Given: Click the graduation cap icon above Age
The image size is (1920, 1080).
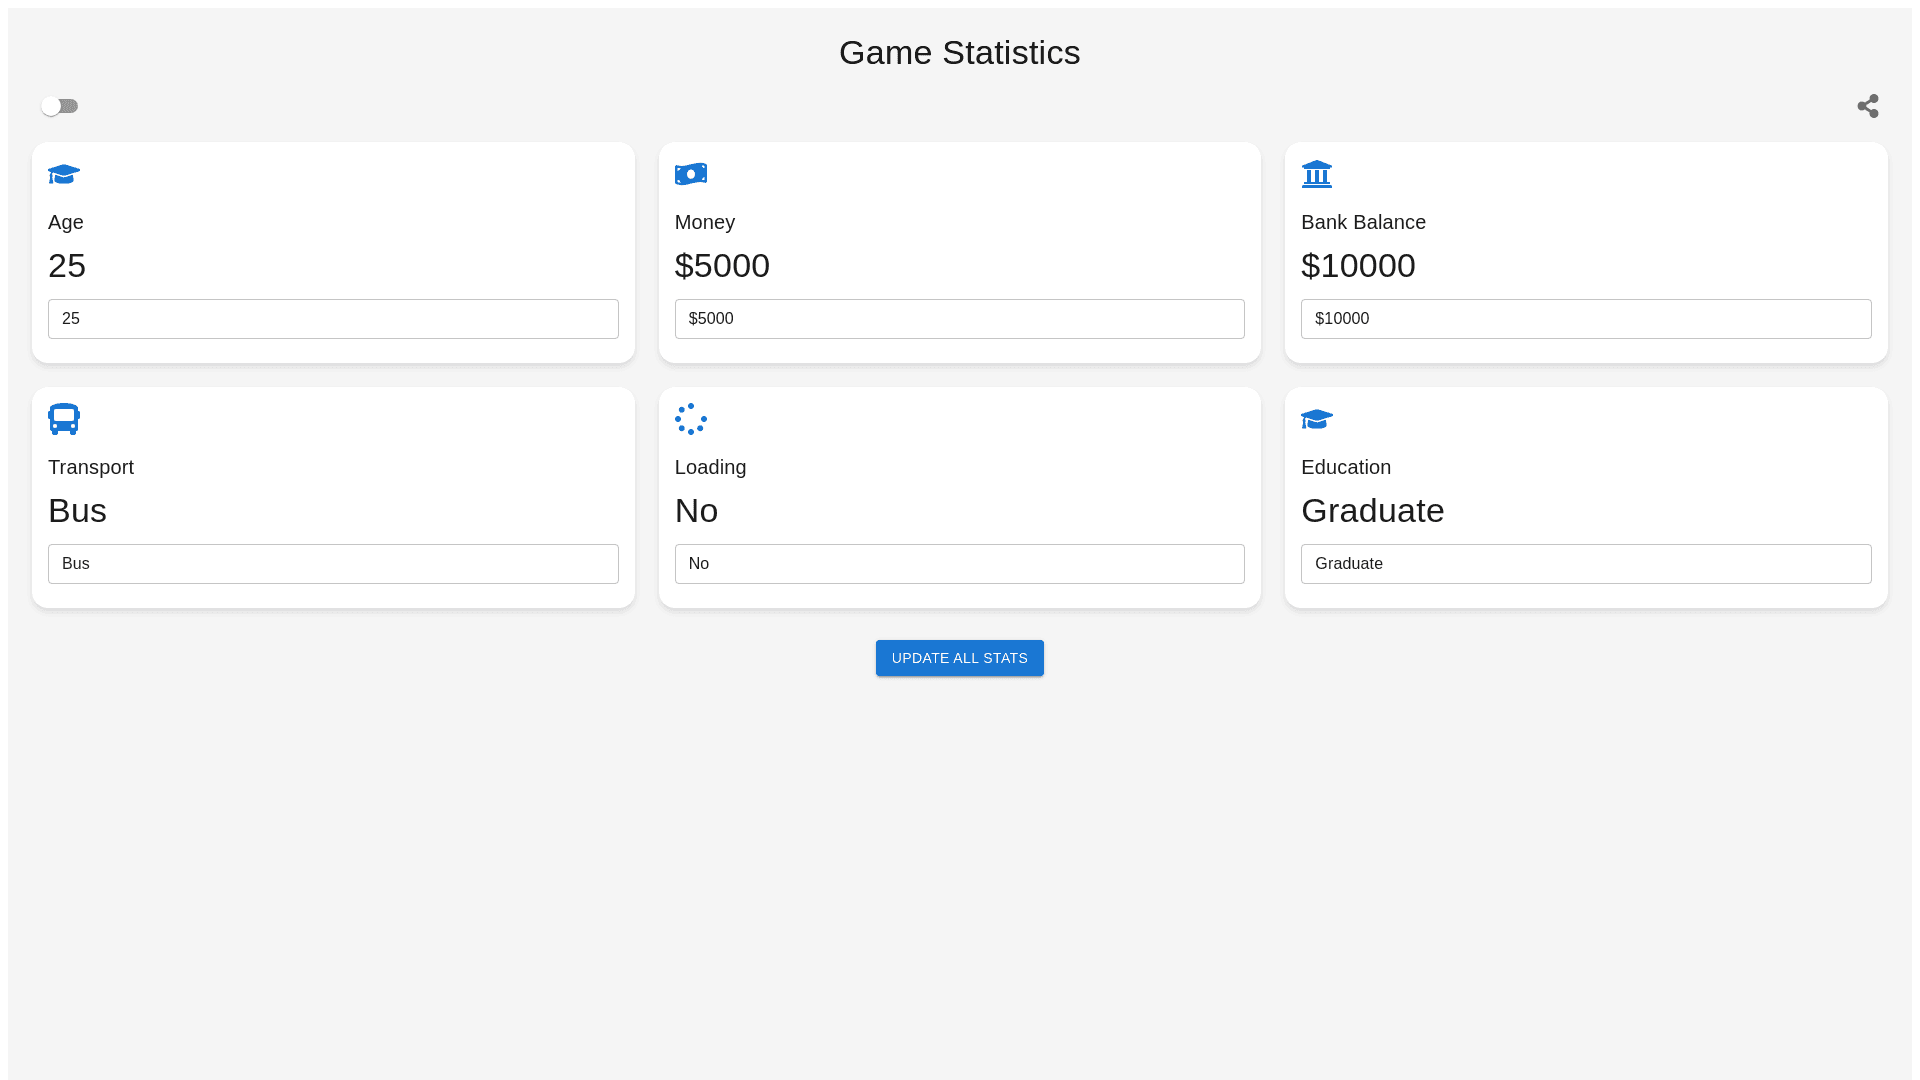Looking at the screenshot, I should click(64, 174).
